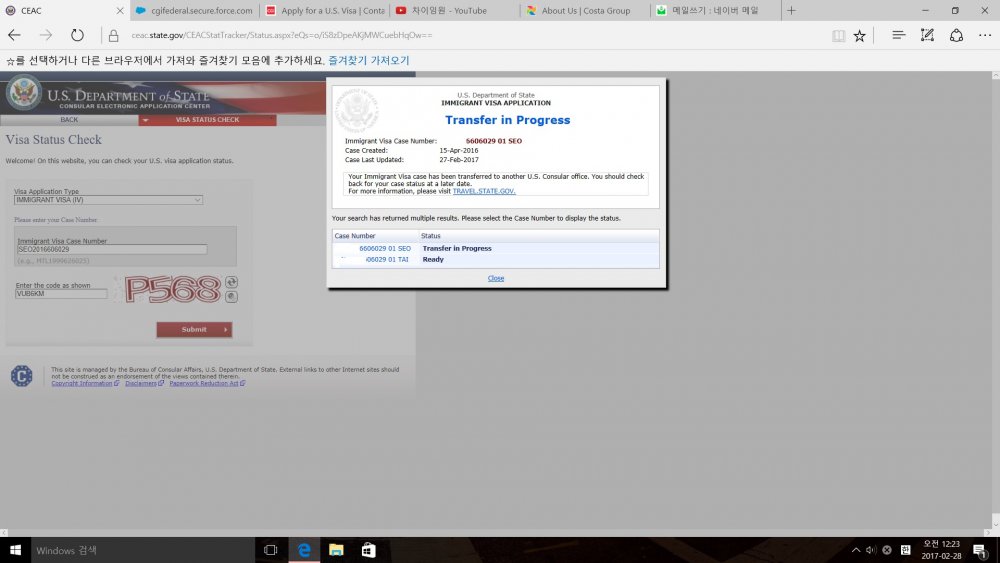Open the Visa Application Type dropdown
The width and height of the screenshot is (1000, 563).
108,200
